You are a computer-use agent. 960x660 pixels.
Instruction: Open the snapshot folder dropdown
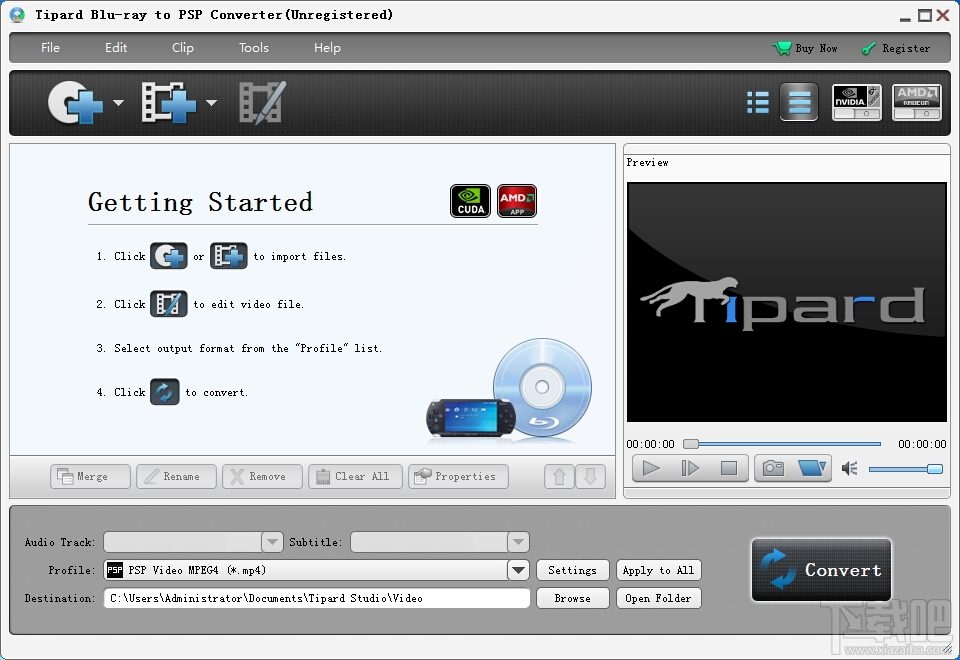(x=812, y=468)
